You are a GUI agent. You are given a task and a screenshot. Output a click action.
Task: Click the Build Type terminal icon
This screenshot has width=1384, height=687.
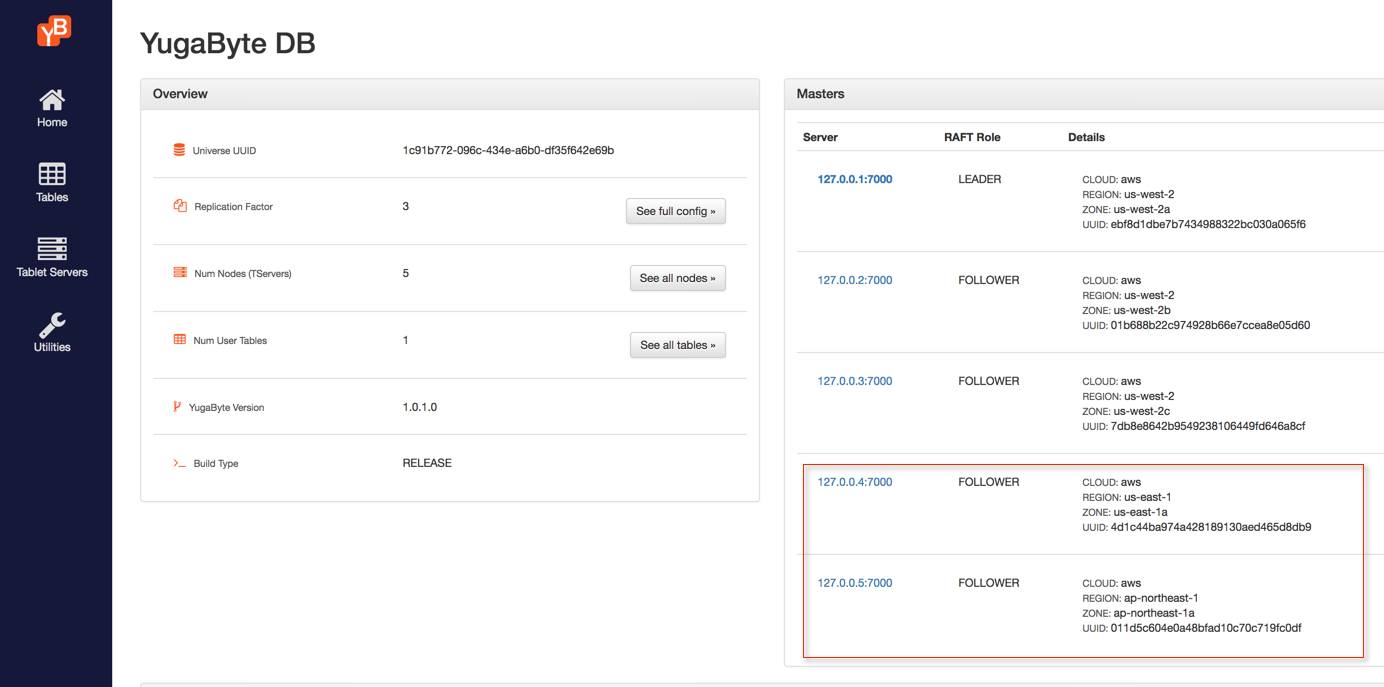(x=180, y=463)
